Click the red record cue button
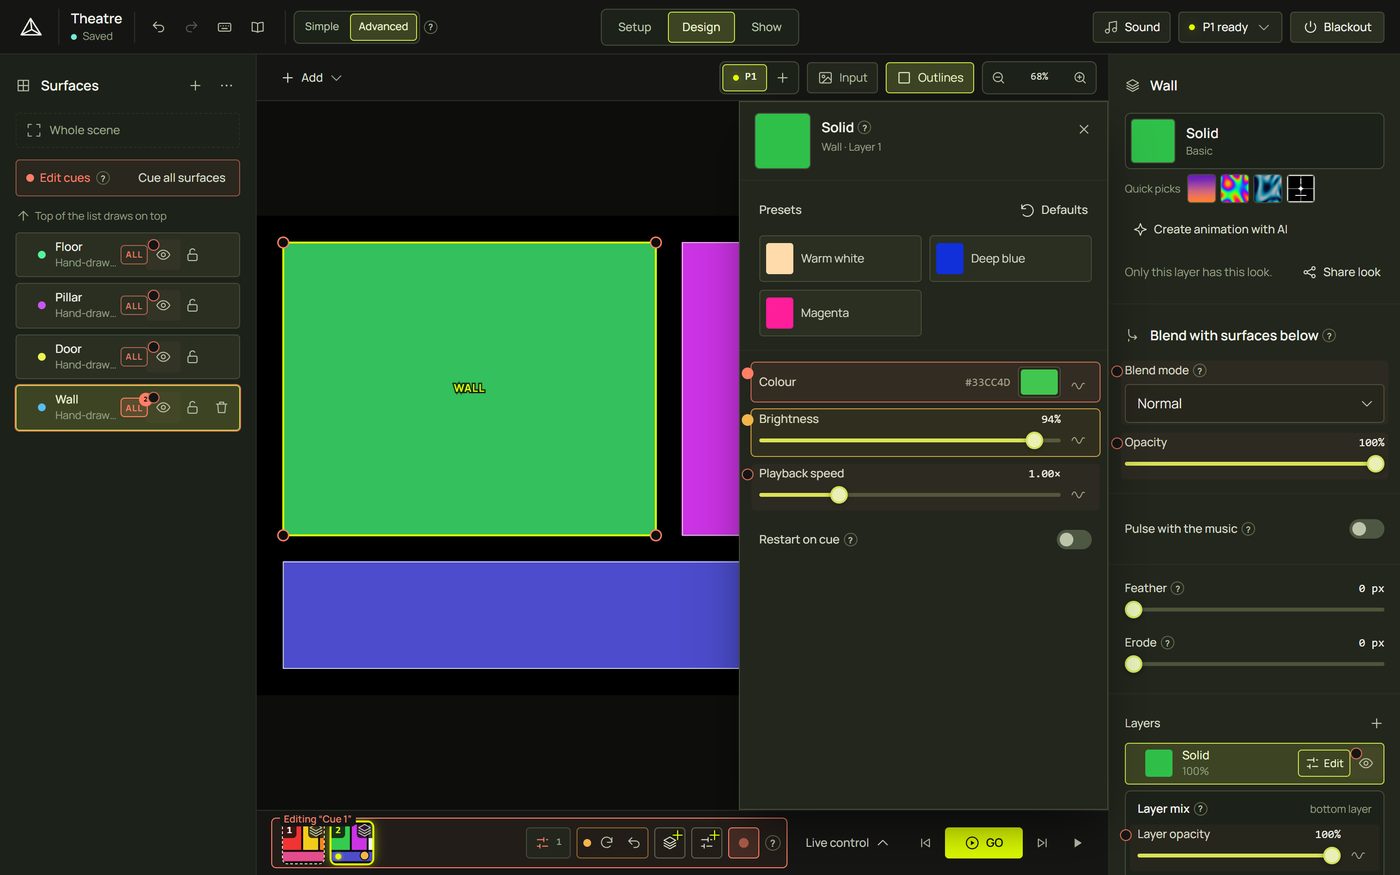 point(743,843)
